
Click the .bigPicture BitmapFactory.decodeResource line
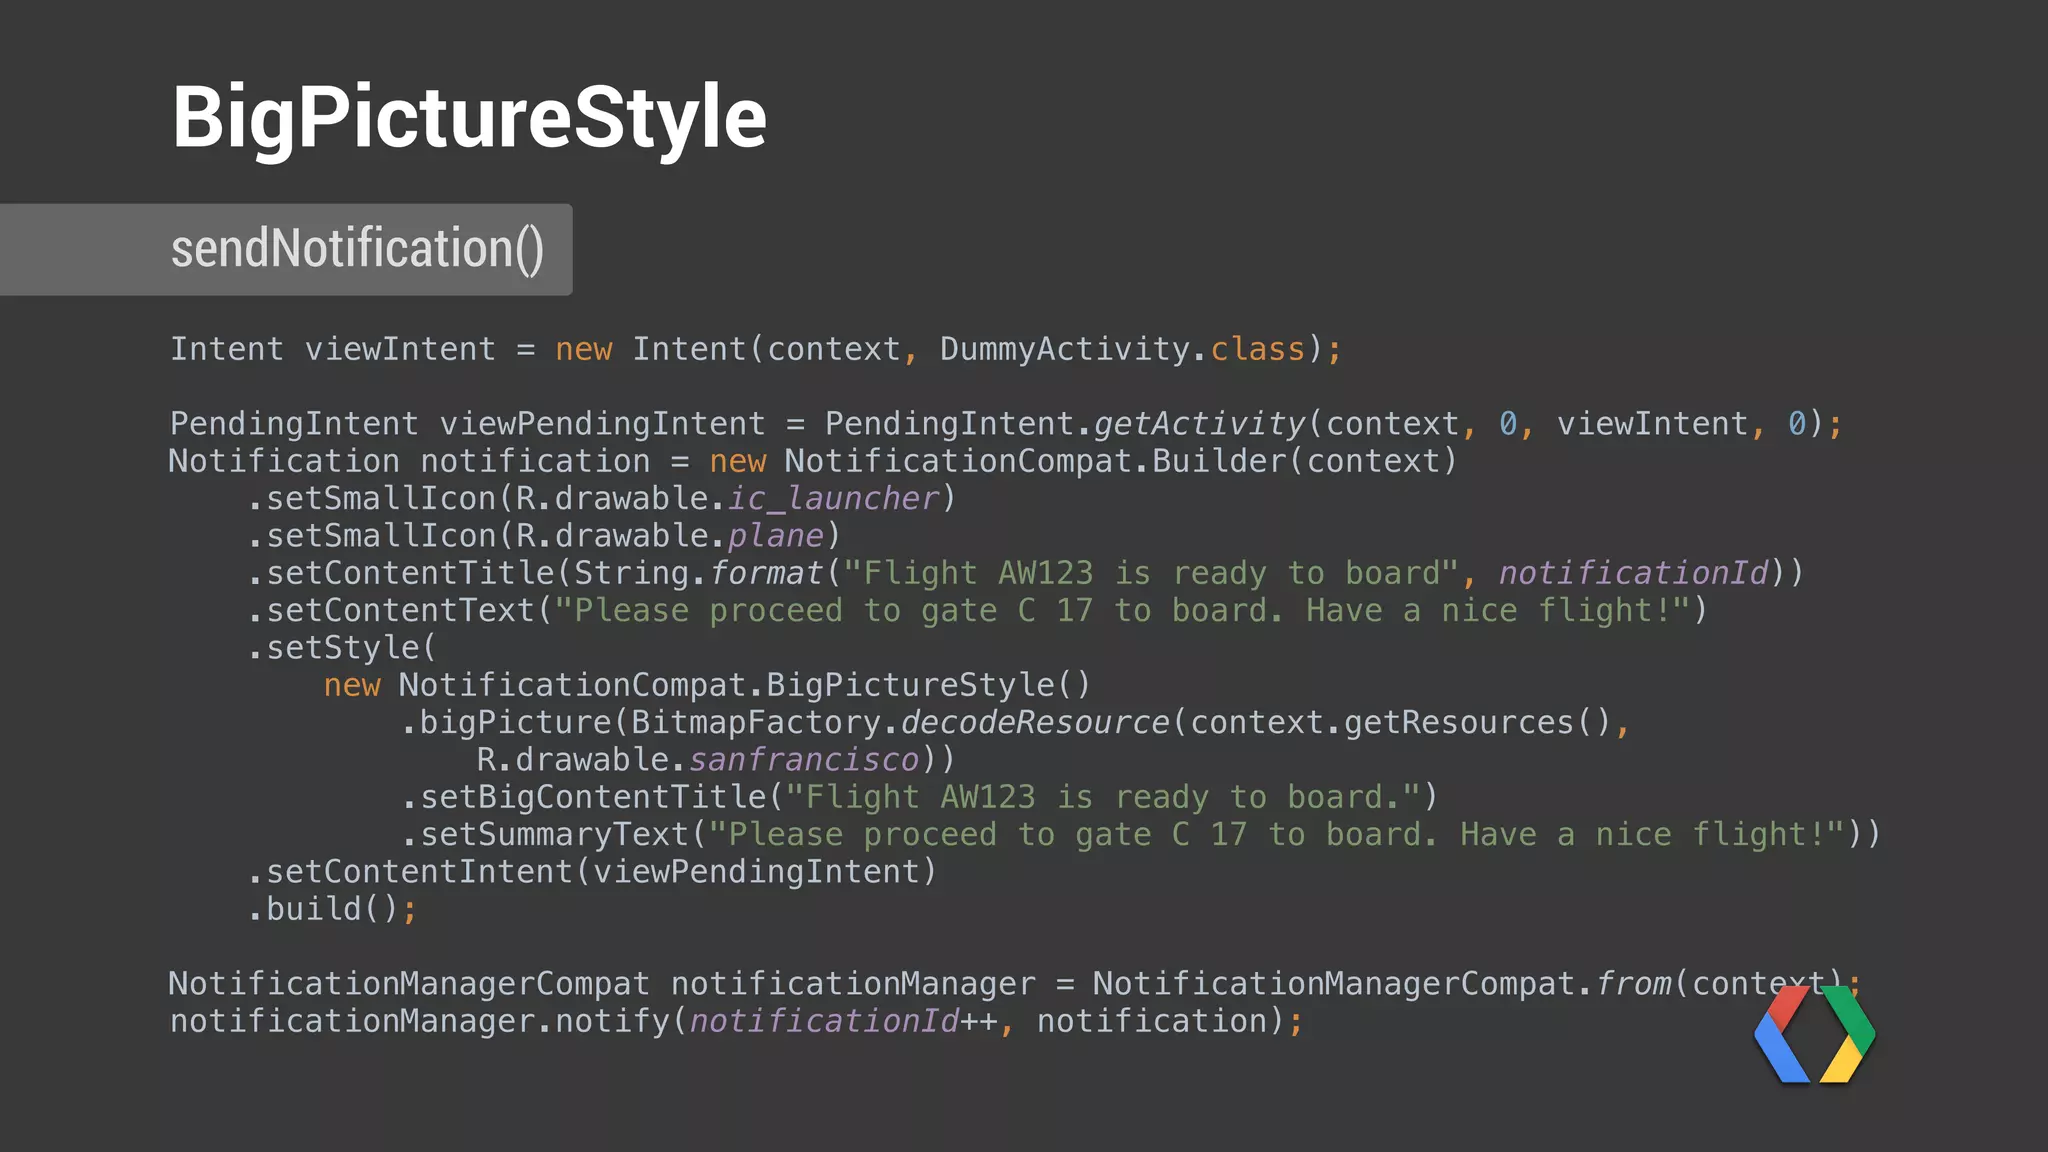pos(1016,722)
